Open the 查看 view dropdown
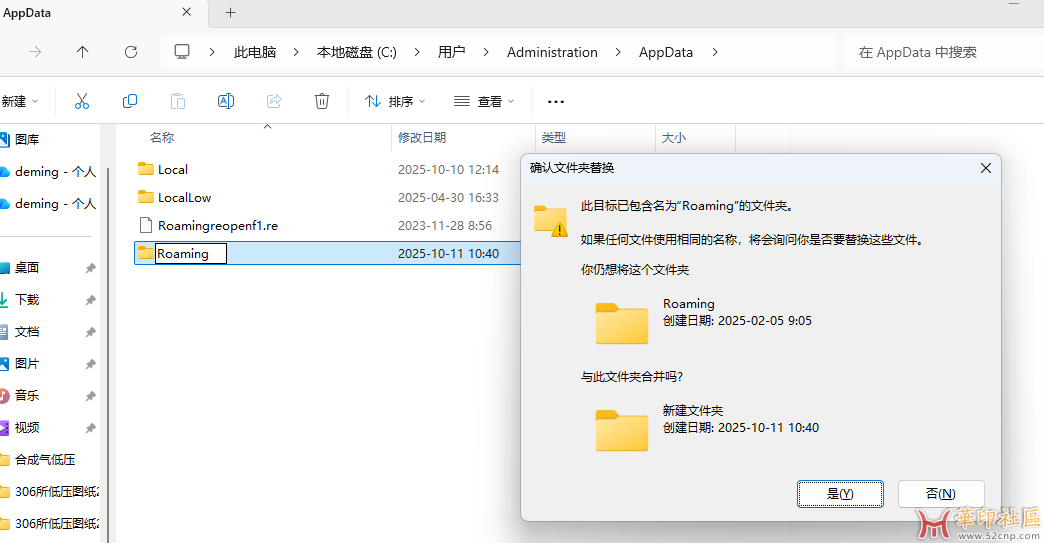1044x543 pixels. click(484, 101)
